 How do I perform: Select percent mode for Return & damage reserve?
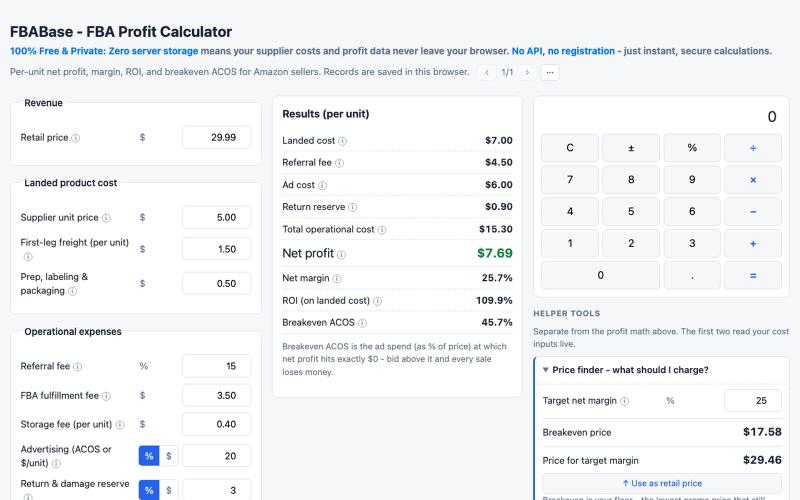[149, 490]
